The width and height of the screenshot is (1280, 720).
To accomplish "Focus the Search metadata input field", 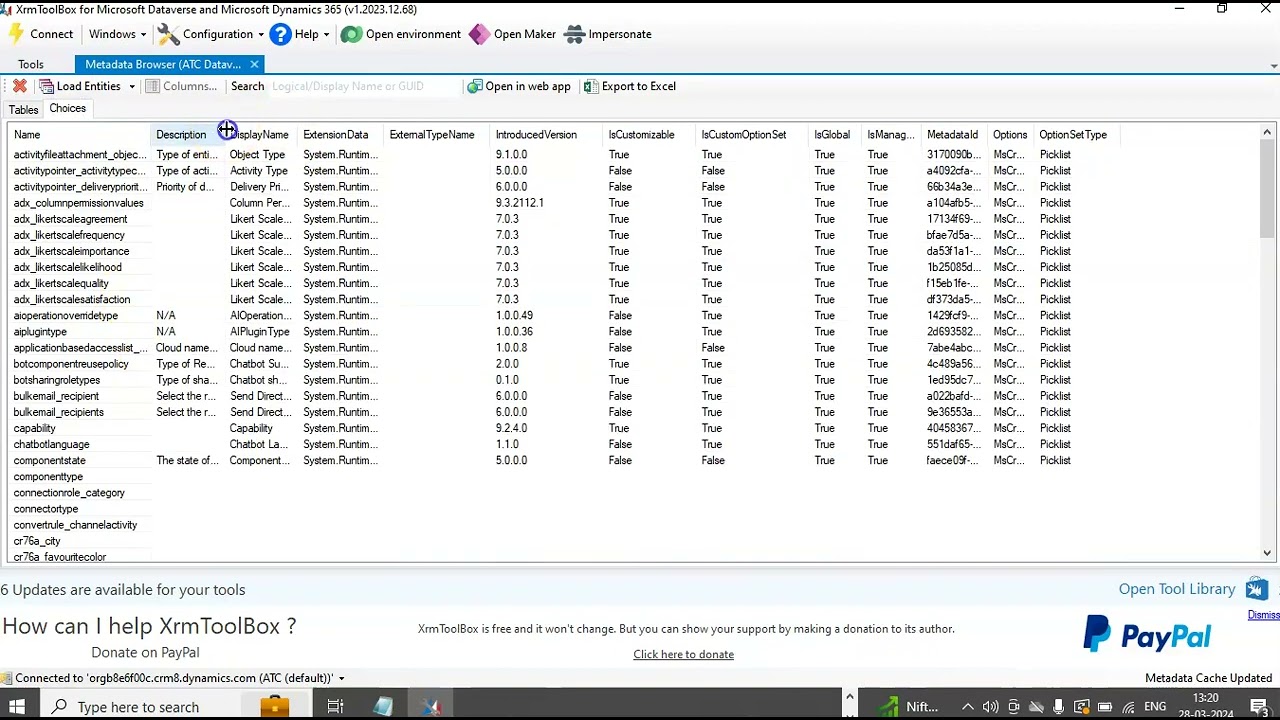I will coord(363,86).
